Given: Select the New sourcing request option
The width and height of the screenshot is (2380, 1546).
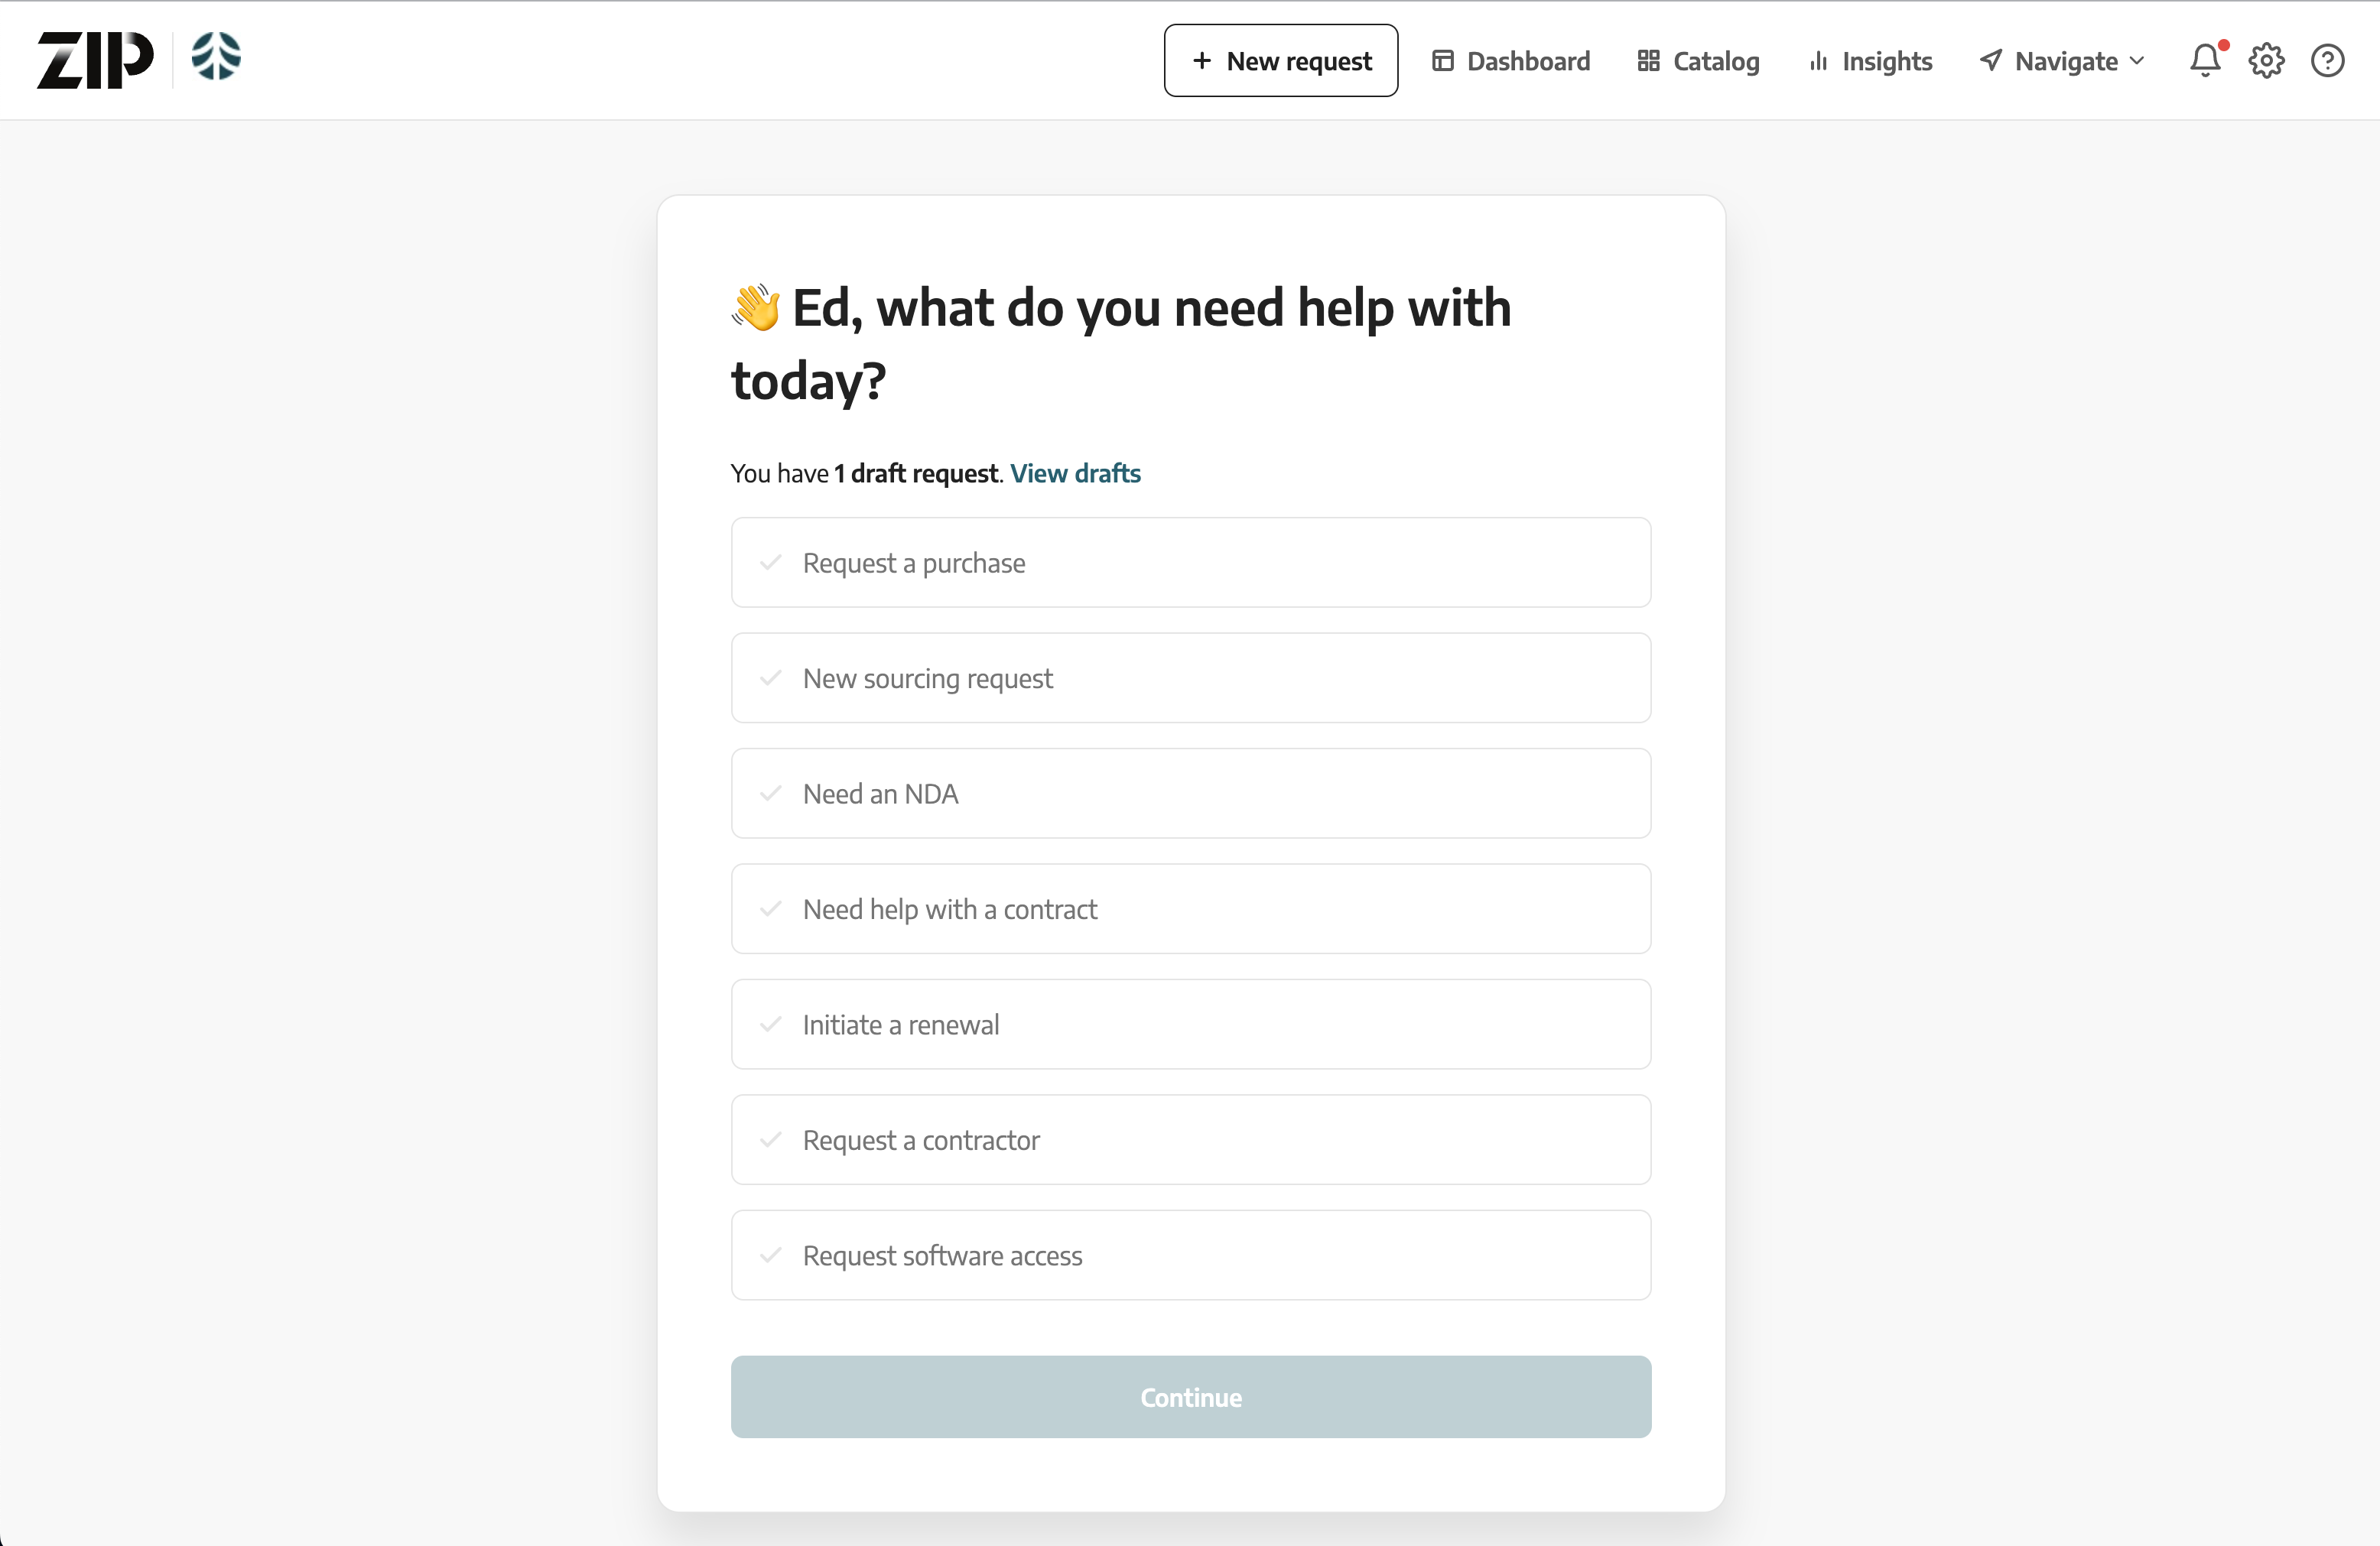Looking at the screenshot, I should 1190,678.
